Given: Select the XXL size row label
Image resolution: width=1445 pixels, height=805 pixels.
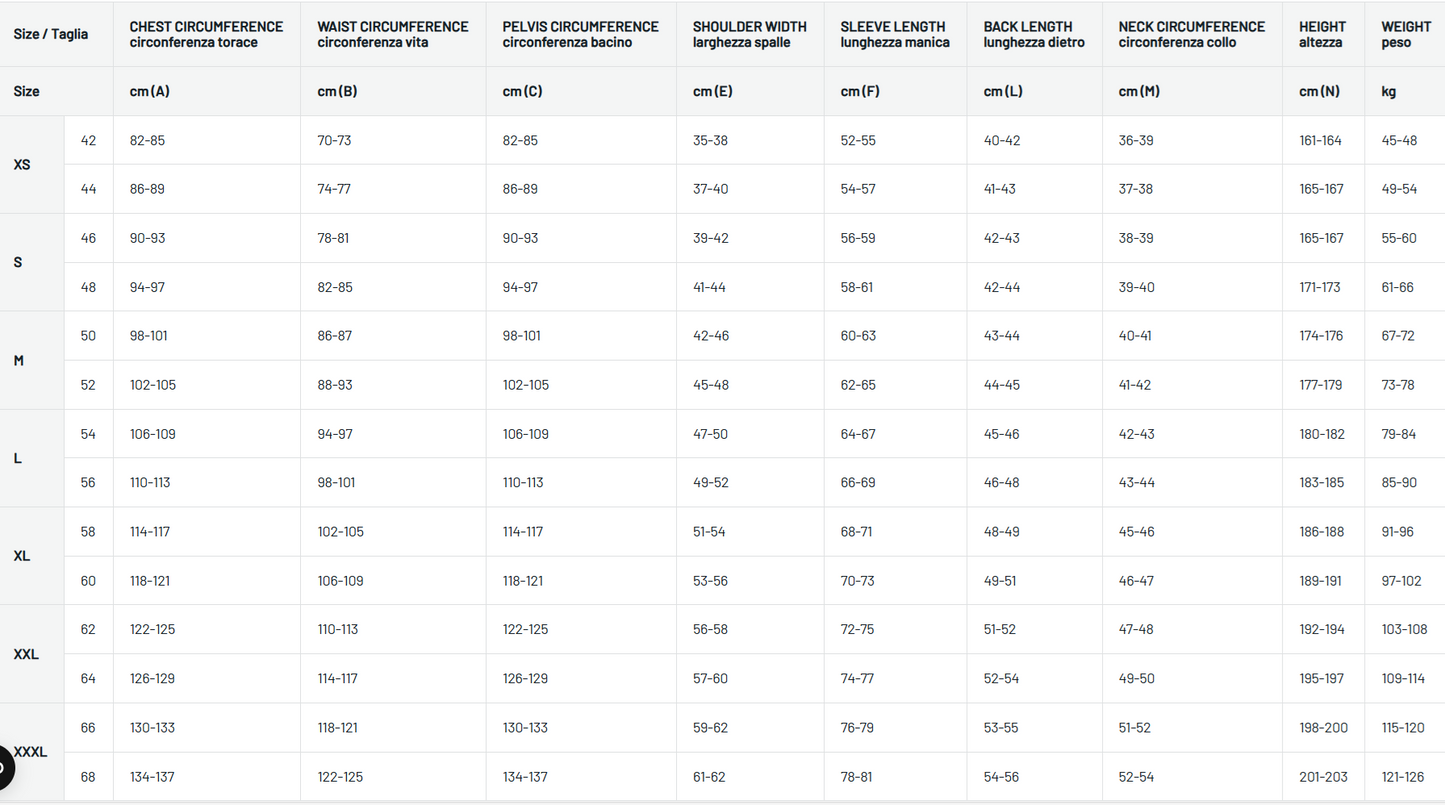Looking at the screenshot, I should (26, 655).
